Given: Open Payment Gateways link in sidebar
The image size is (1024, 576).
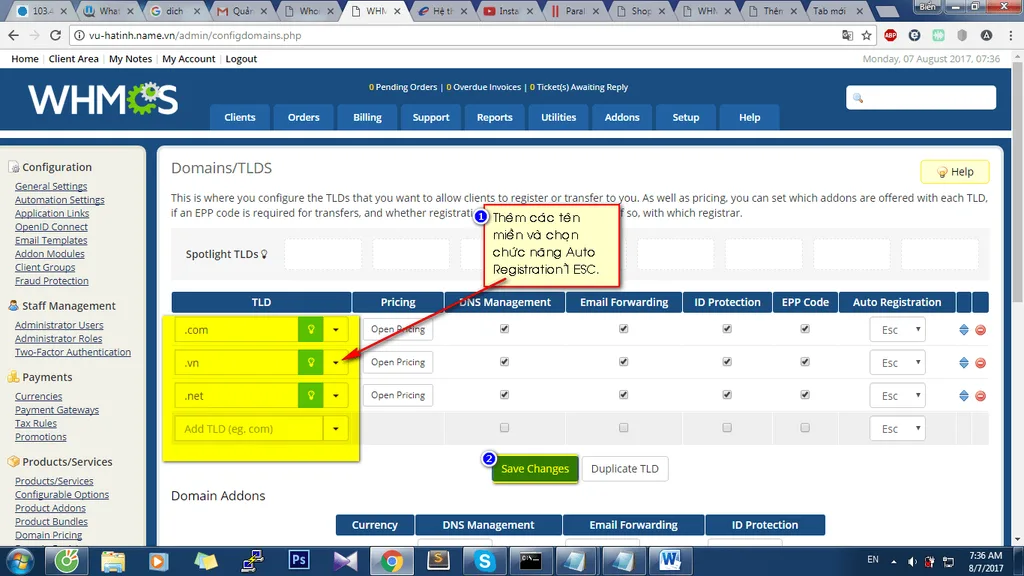Looking at the screenshot, I should point(57,410).
